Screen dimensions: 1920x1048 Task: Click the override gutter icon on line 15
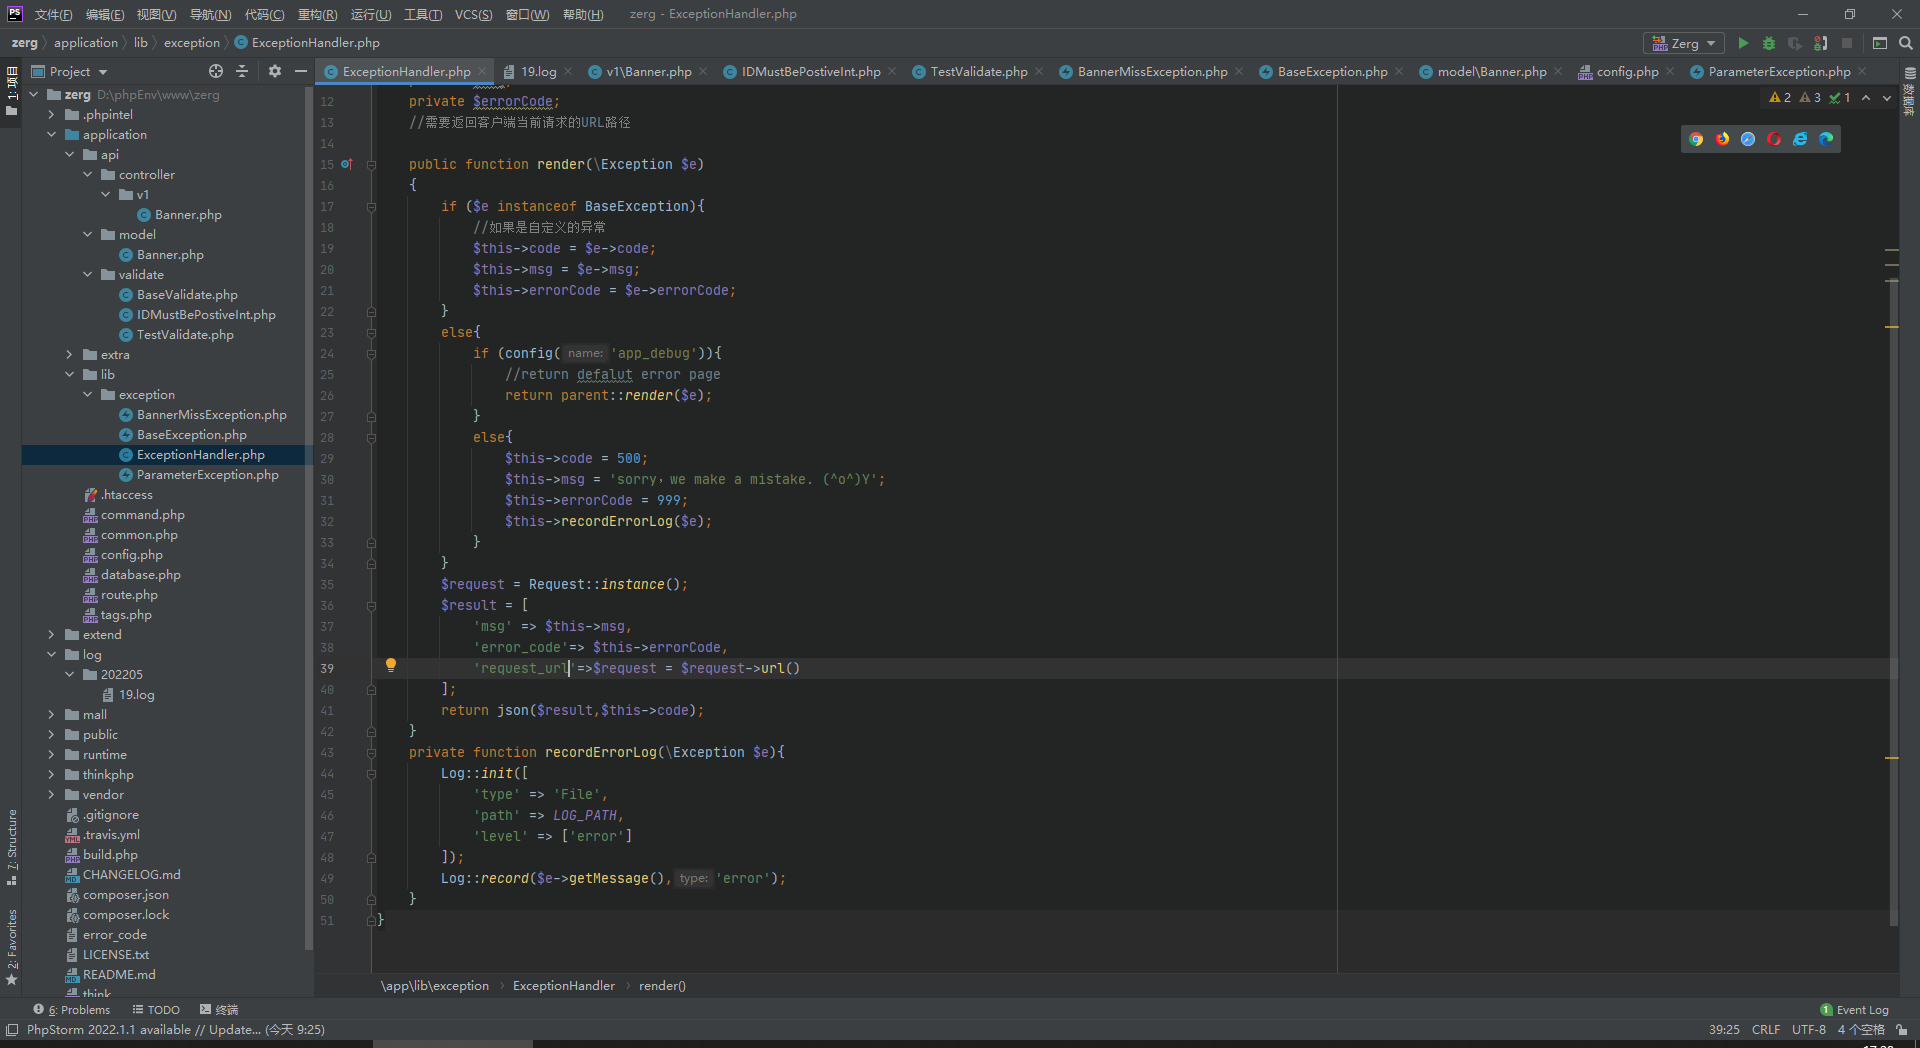coord(347,164)
